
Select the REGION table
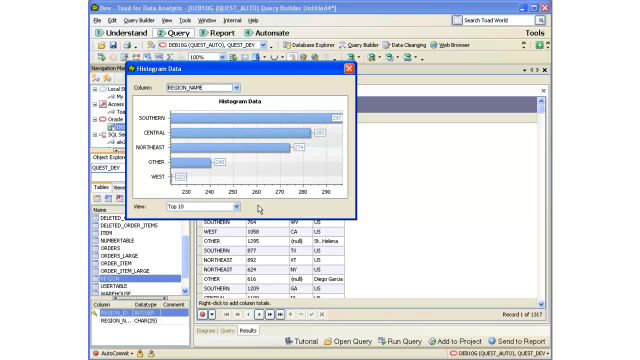click(x=136, y=278)
